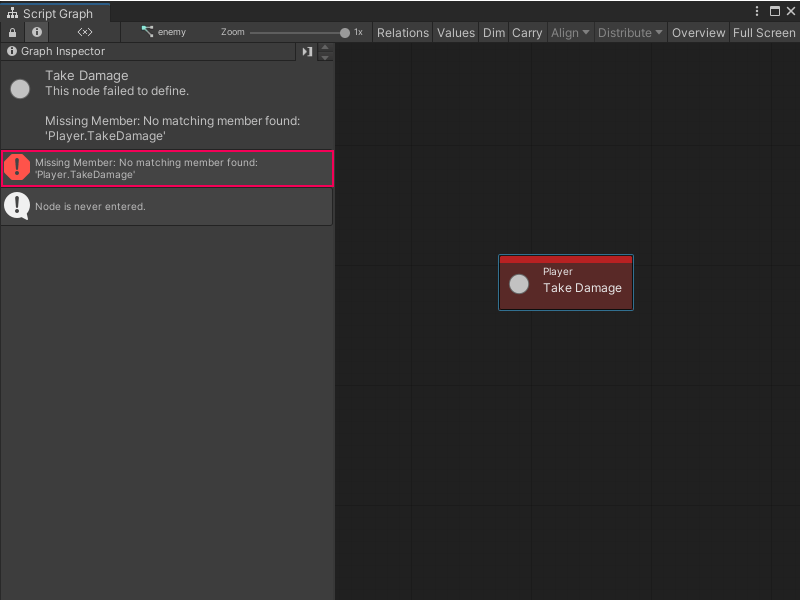Toggle the graph lock icon

coord(11,31)
